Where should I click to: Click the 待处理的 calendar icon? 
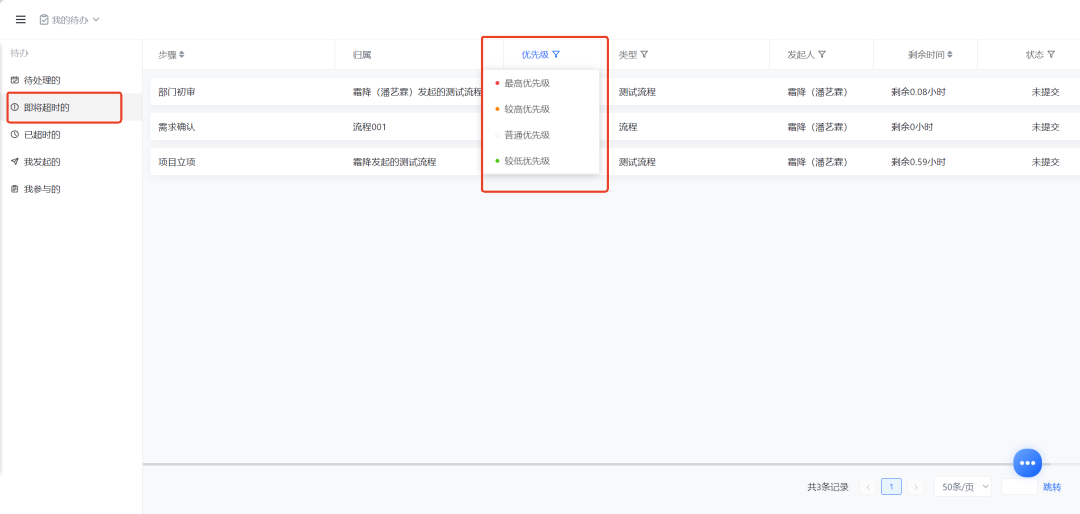(x=14, y=81)
